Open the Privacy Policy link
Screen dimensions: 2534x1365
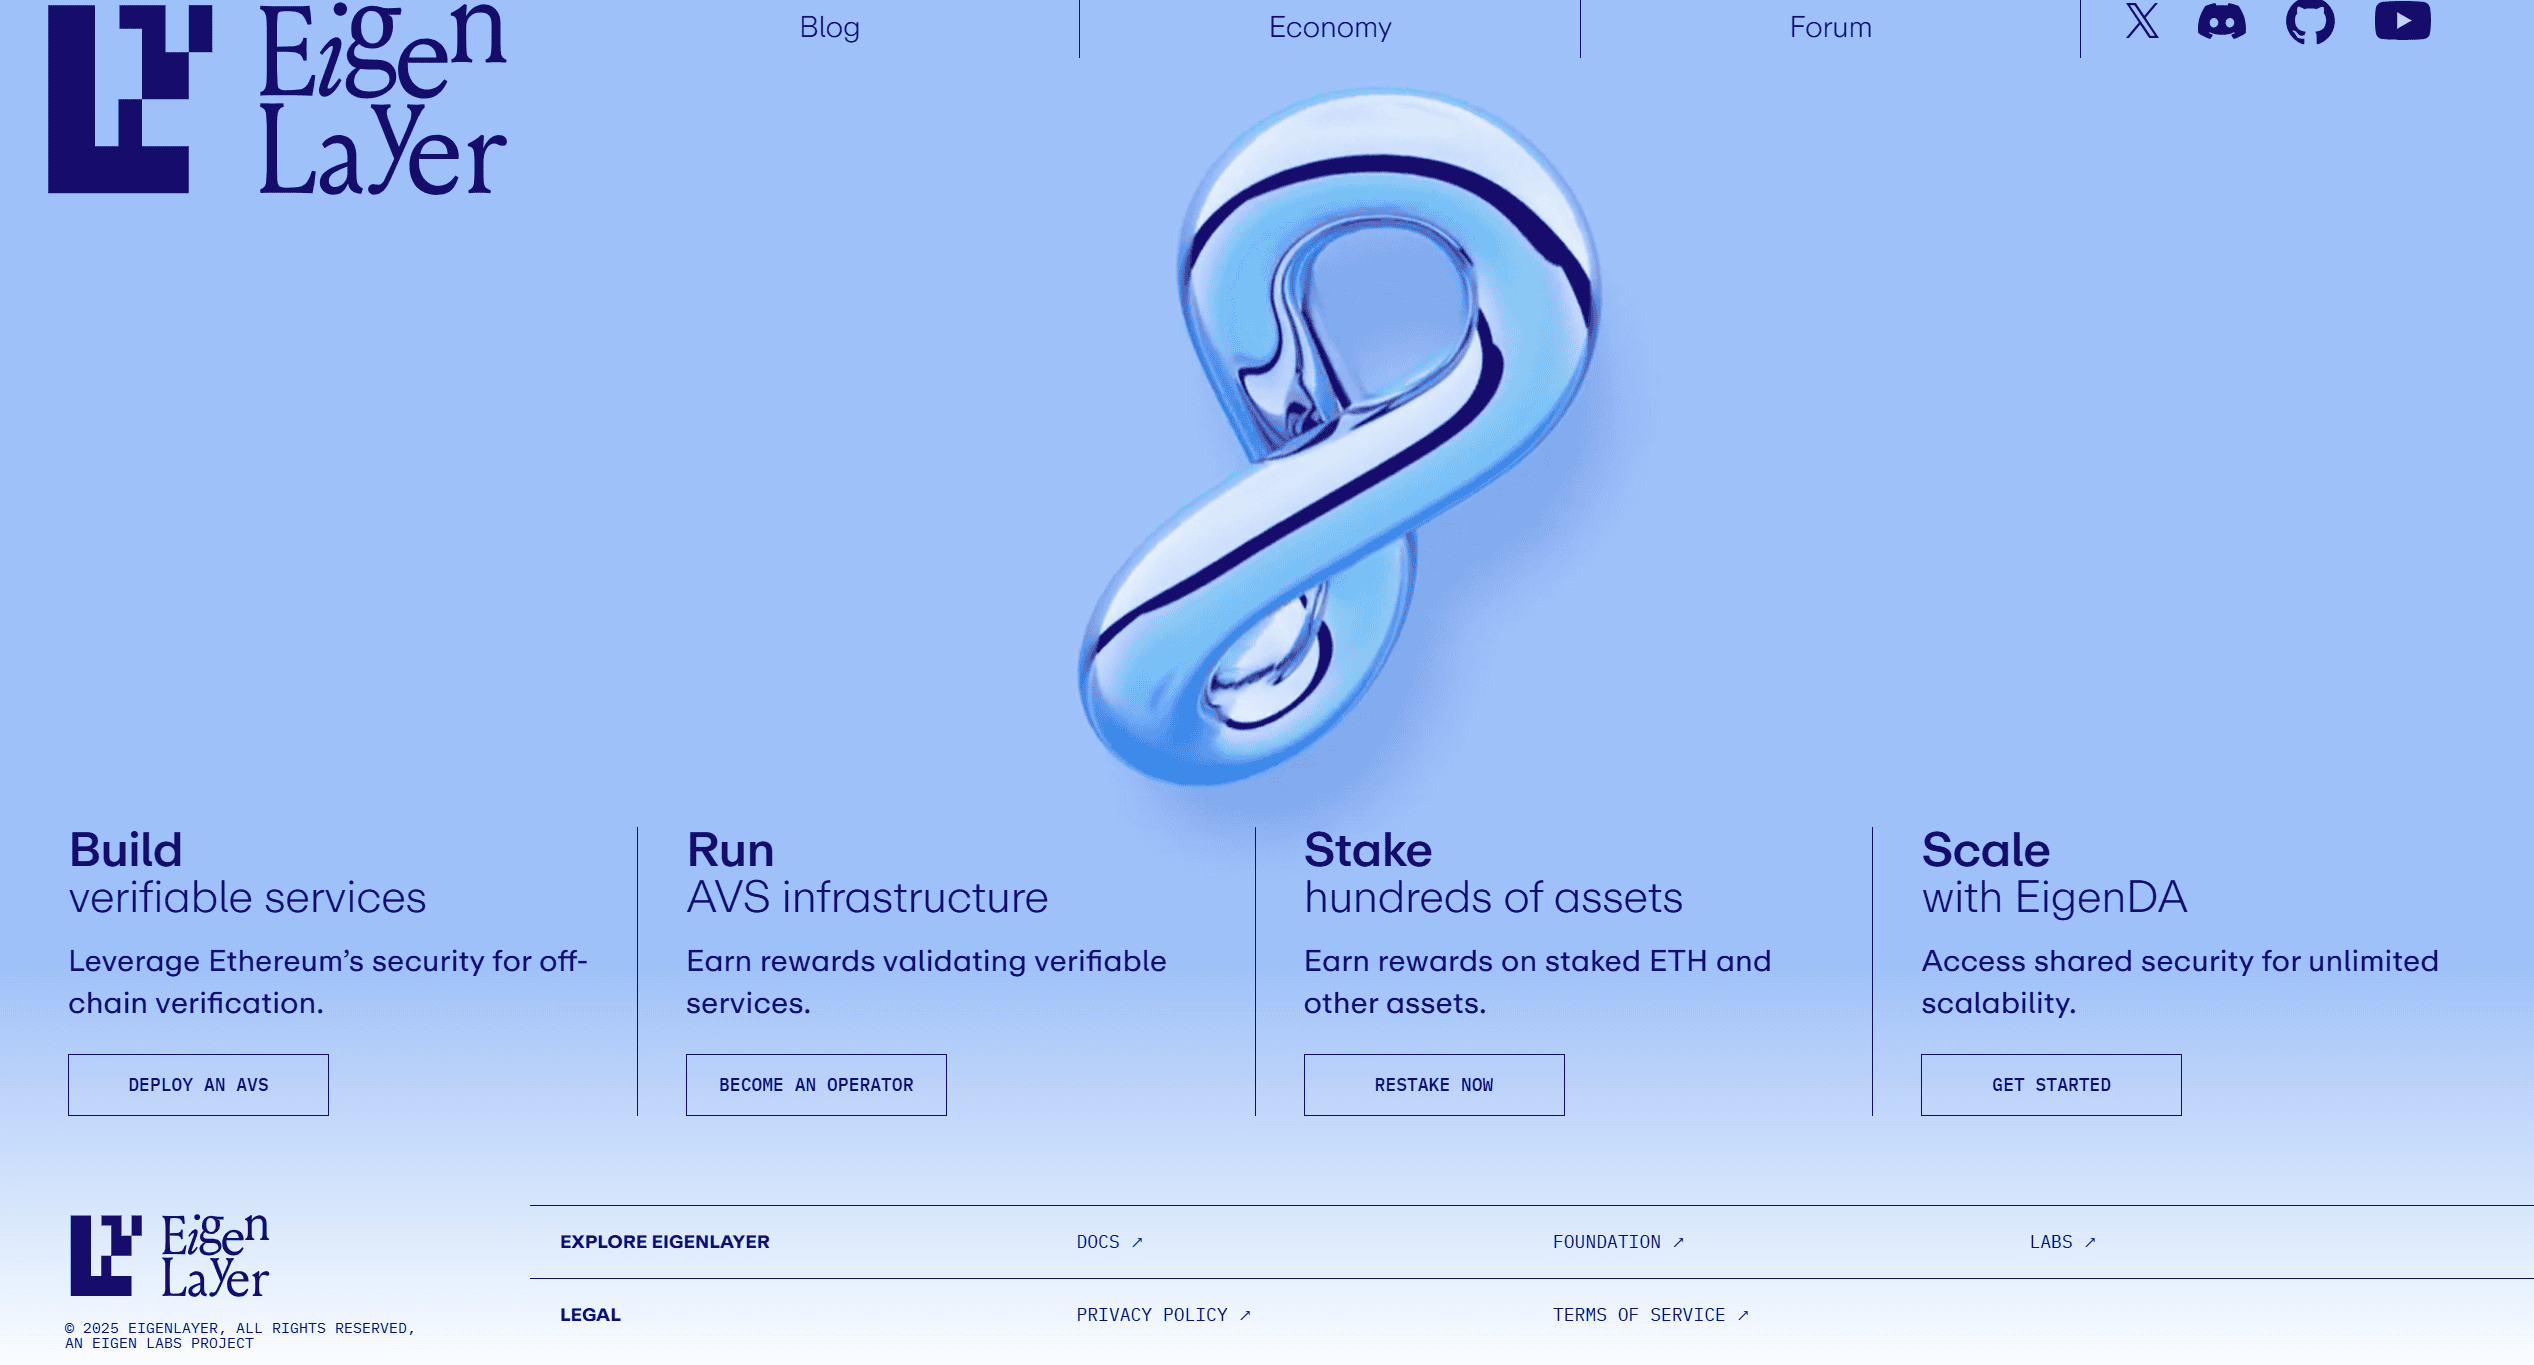click(x=1162, y=1315)
